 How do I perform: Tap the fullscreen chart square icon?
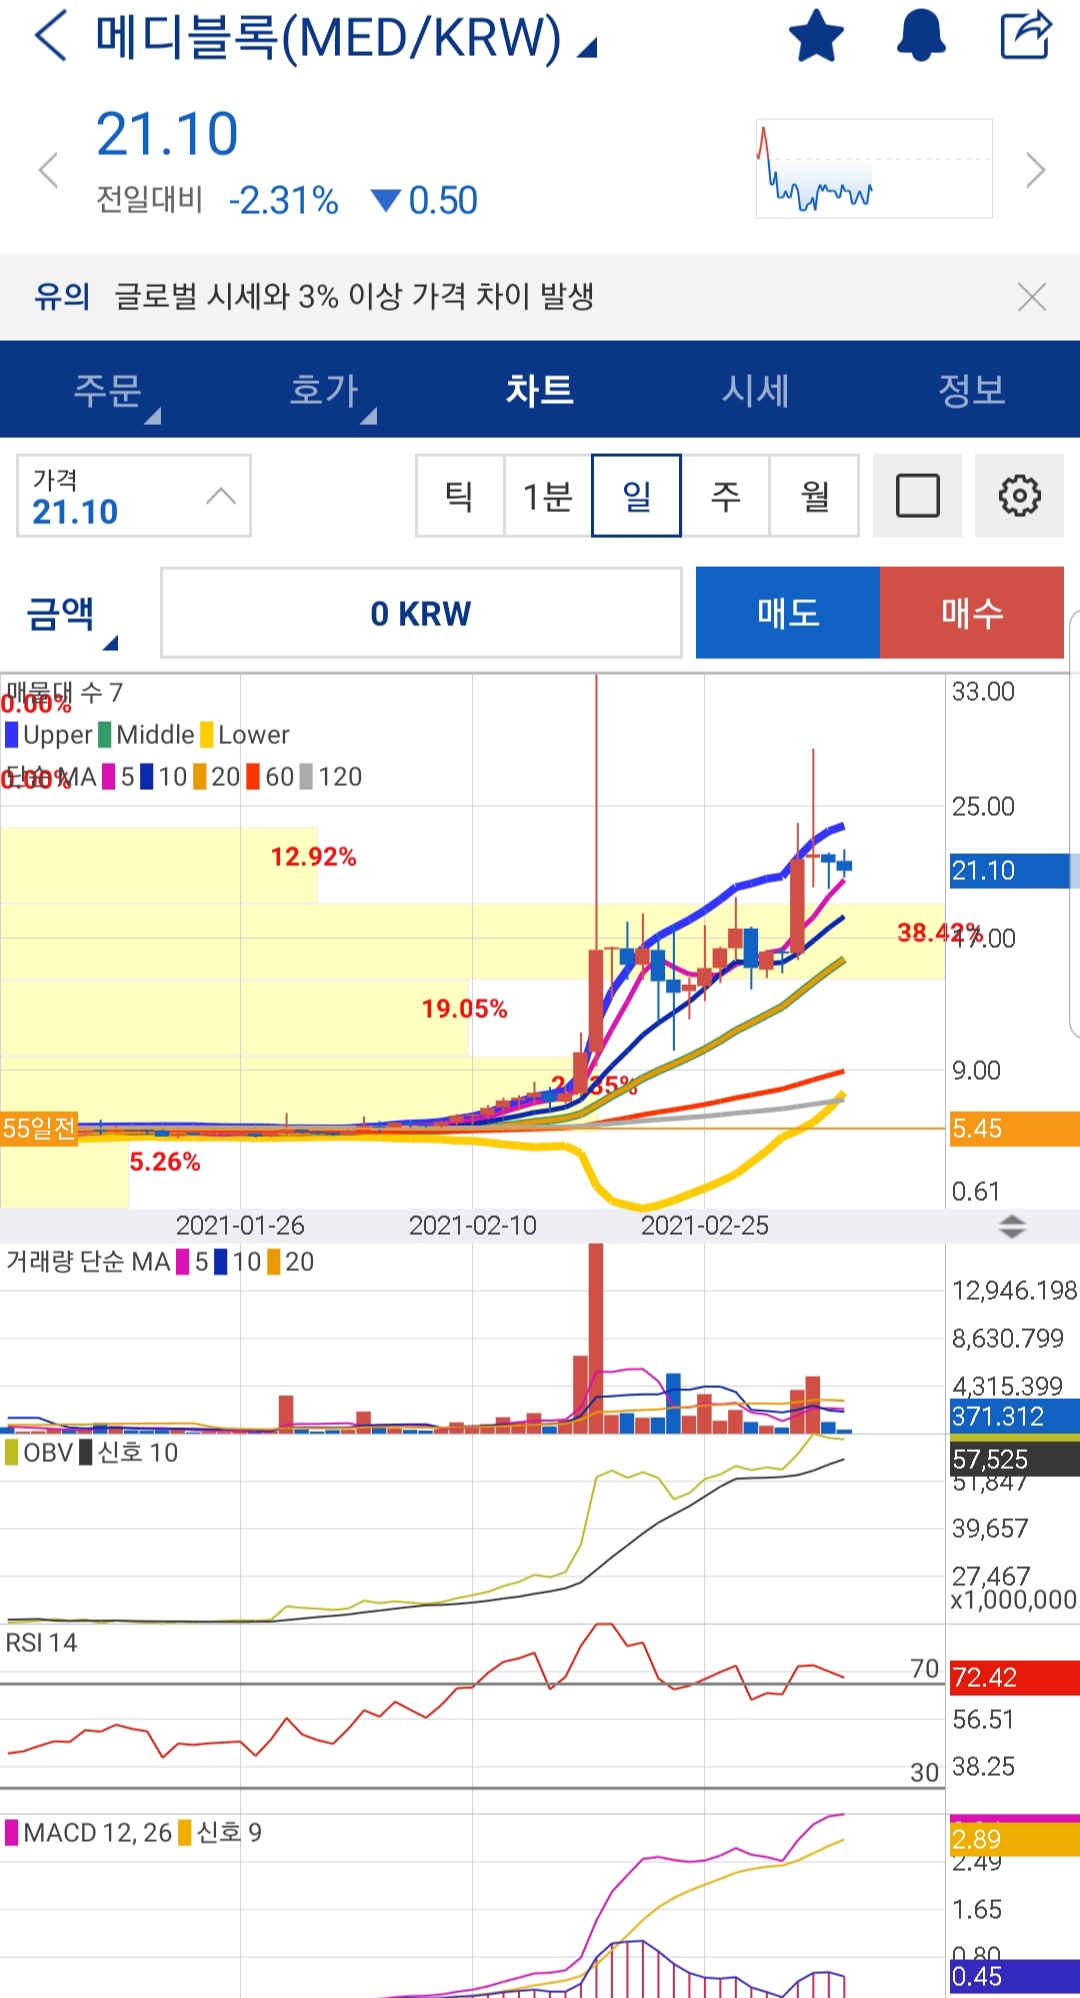pos(918,496)
